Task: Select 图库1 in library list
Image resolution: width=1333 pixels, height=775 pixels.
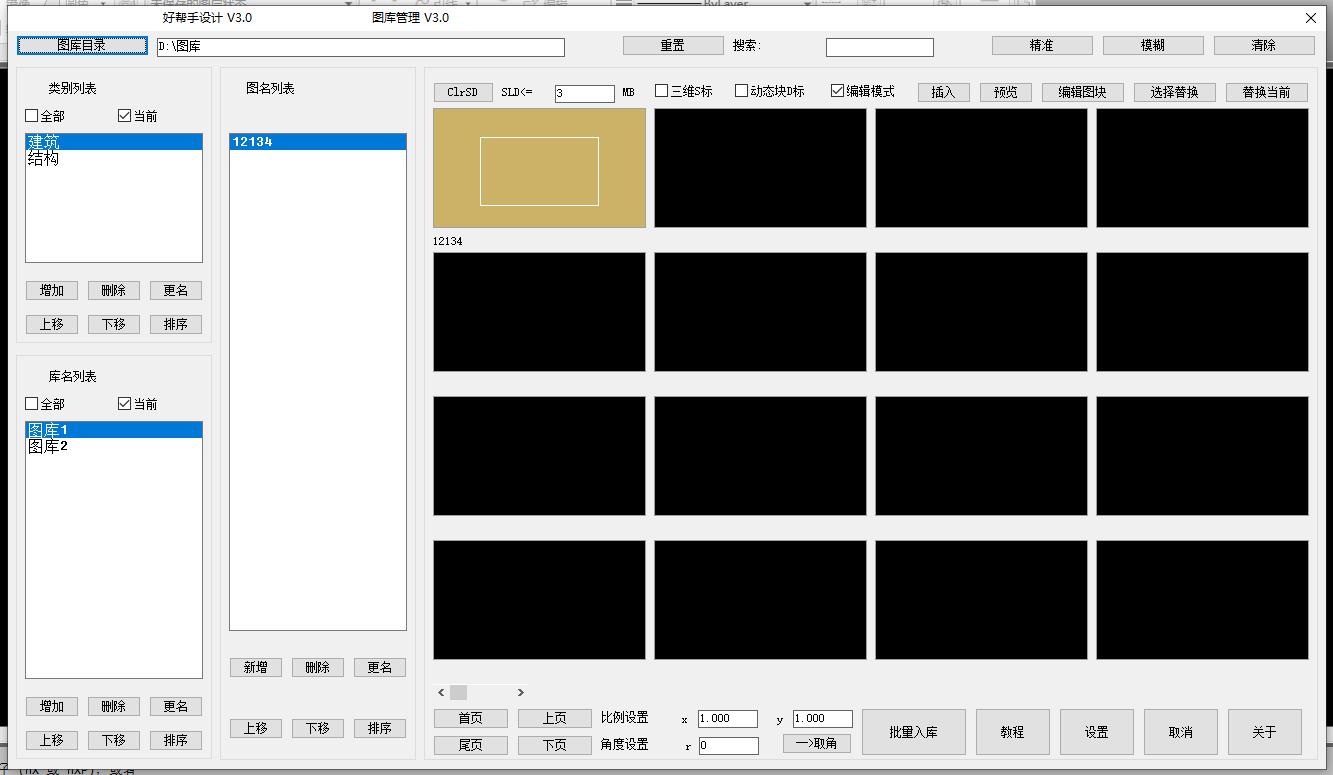Action: 114,430
